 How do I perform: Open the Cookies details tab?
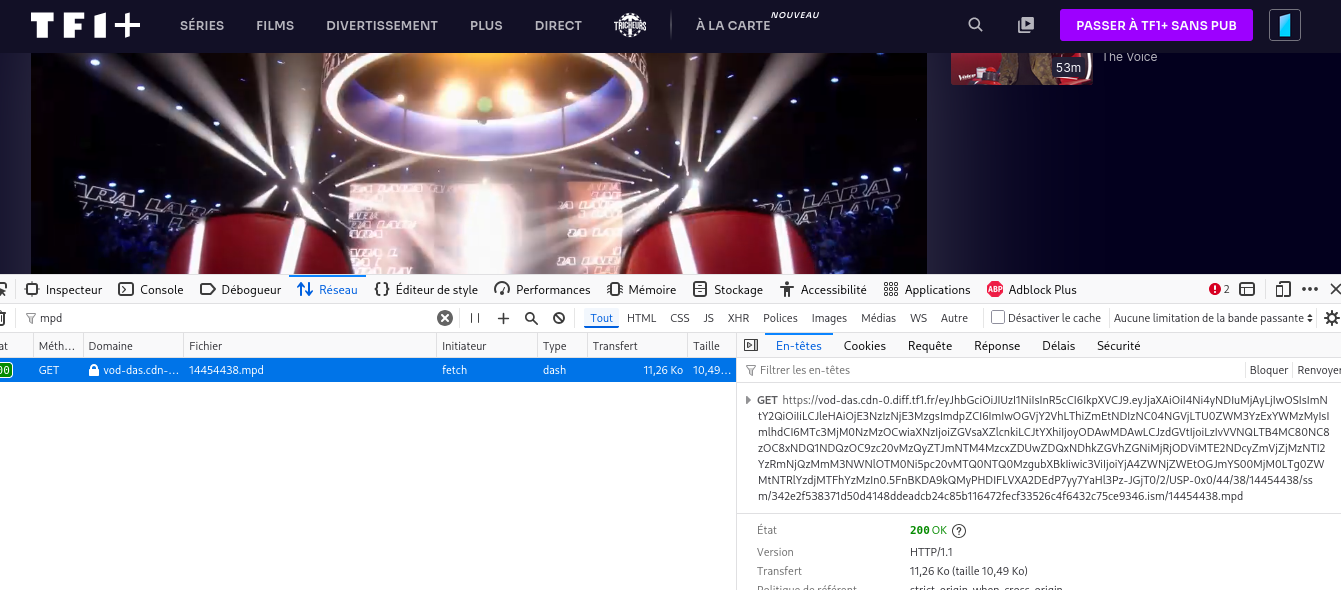[865, 346]
